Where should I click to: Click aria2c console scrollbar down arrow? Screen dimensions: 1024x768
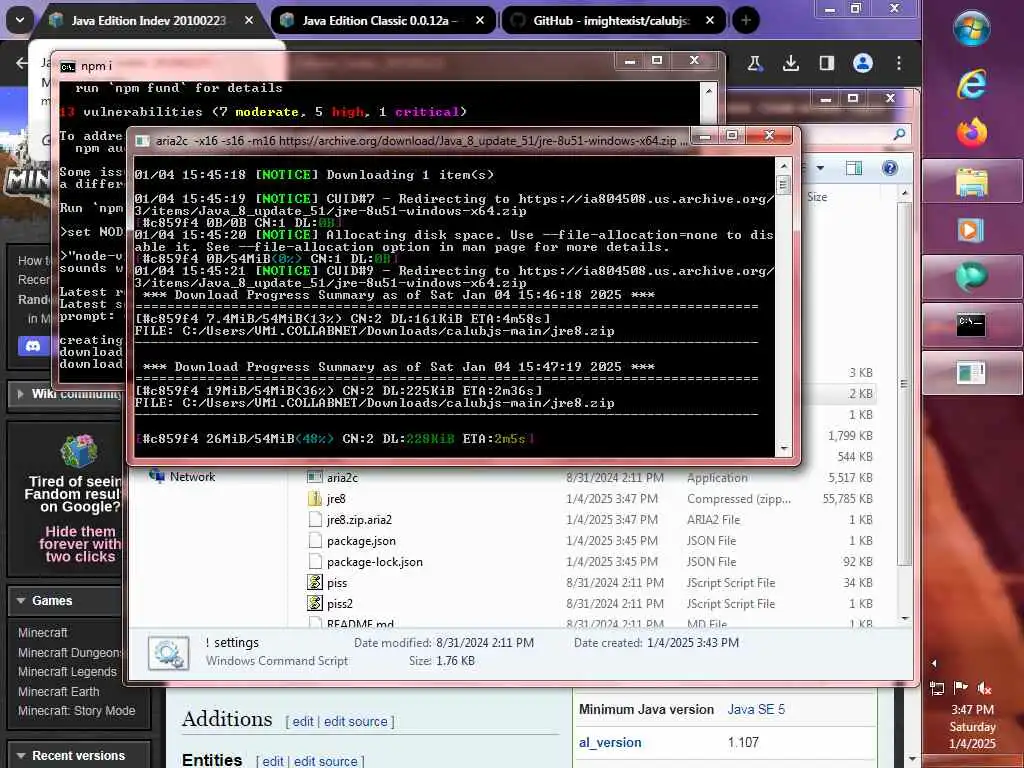pos(784,449)
